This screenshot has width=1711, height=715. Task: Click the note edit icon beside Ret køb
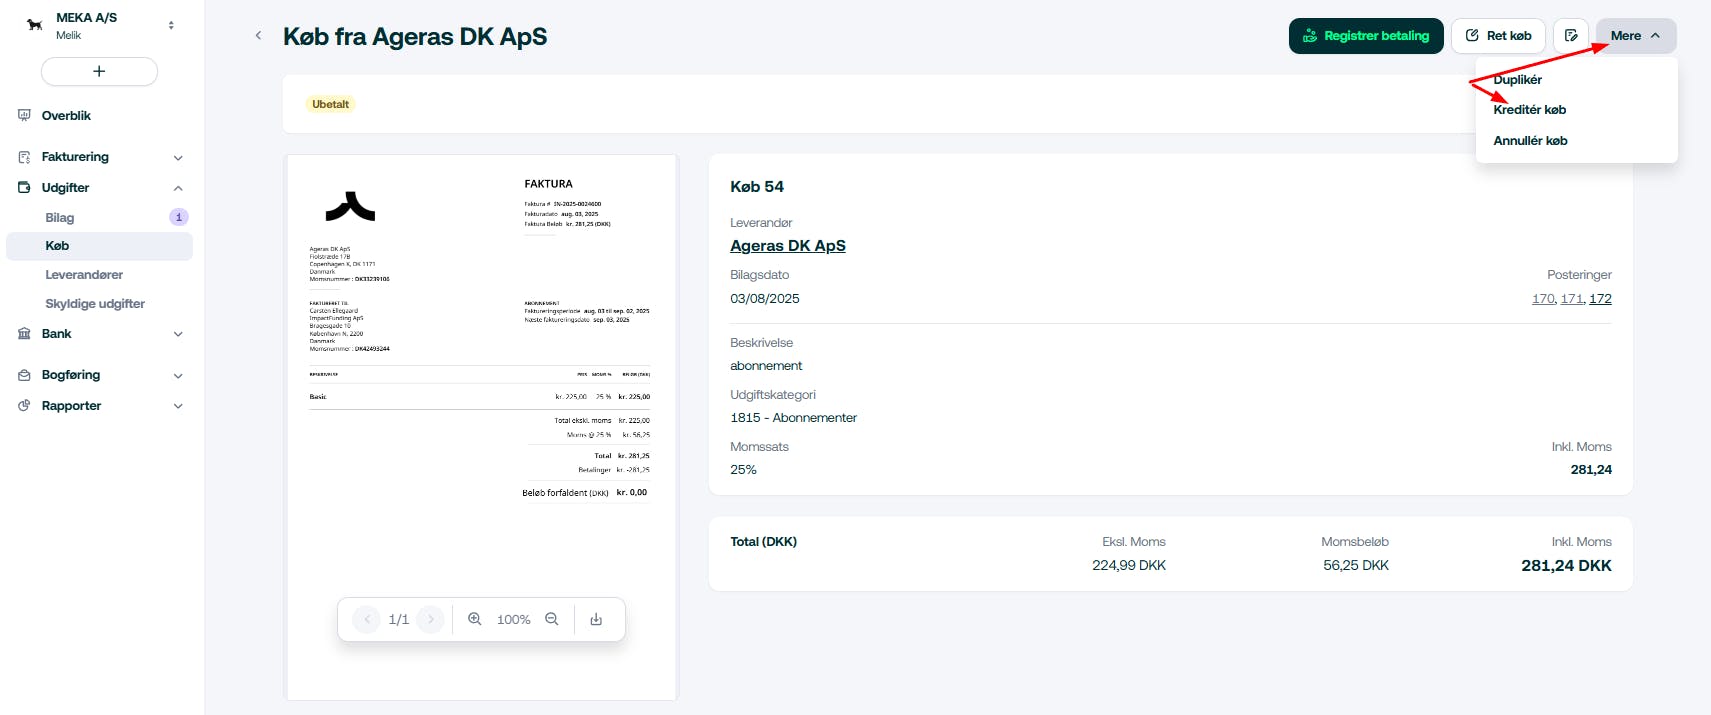pyautogui.click(x=1571, y=36)
